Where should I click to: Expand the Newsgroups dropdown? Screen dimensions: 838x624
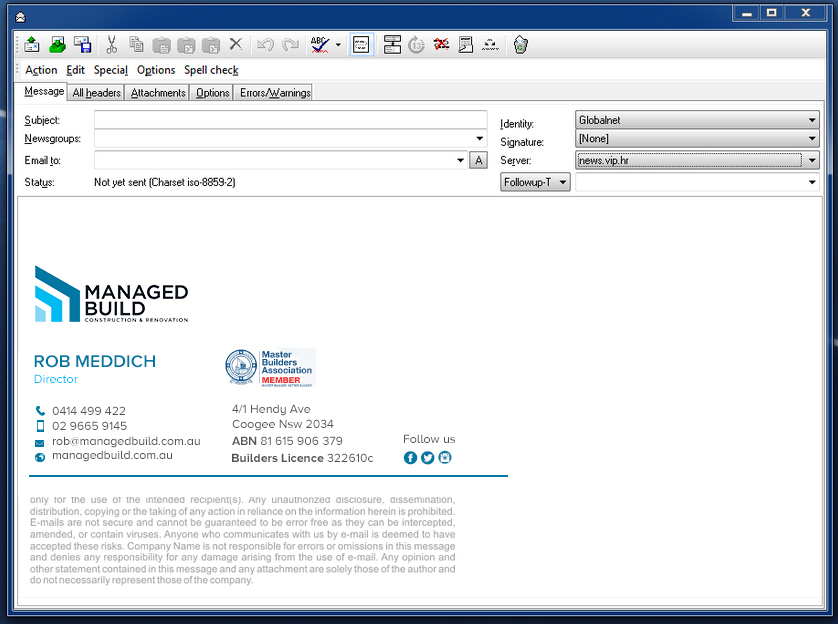pyautogui.click(x=479, y=139)
